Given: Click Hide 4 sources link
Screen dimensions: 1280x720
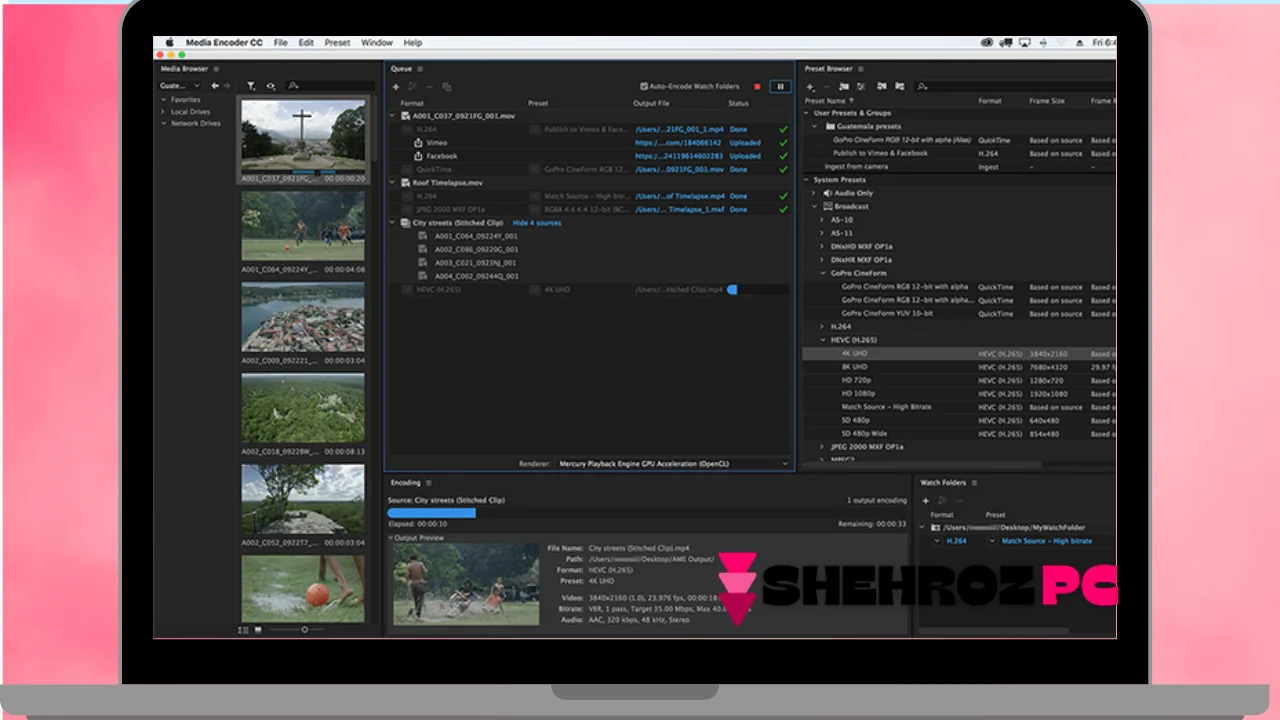Looking at the screenshot, I should point(537,223).
